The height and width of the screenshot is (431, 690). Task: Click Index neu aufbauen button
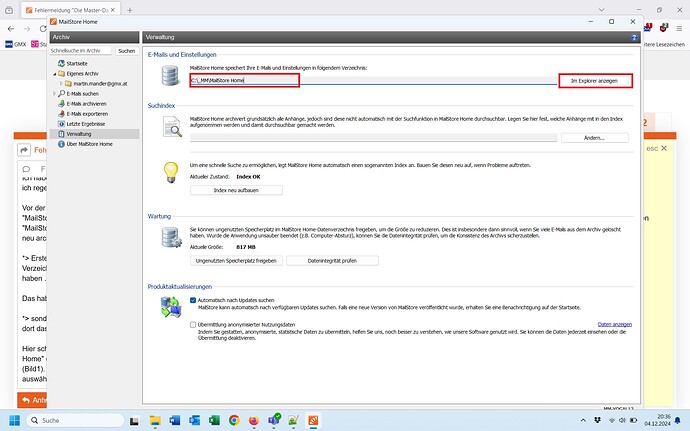point(236,190)
